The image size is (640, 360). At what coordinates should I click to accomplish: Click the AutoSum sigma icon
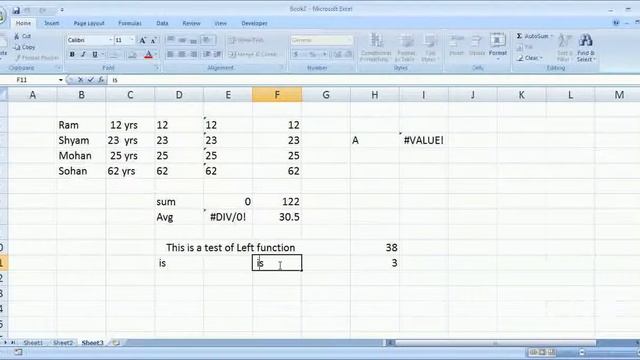click(519, 36)
